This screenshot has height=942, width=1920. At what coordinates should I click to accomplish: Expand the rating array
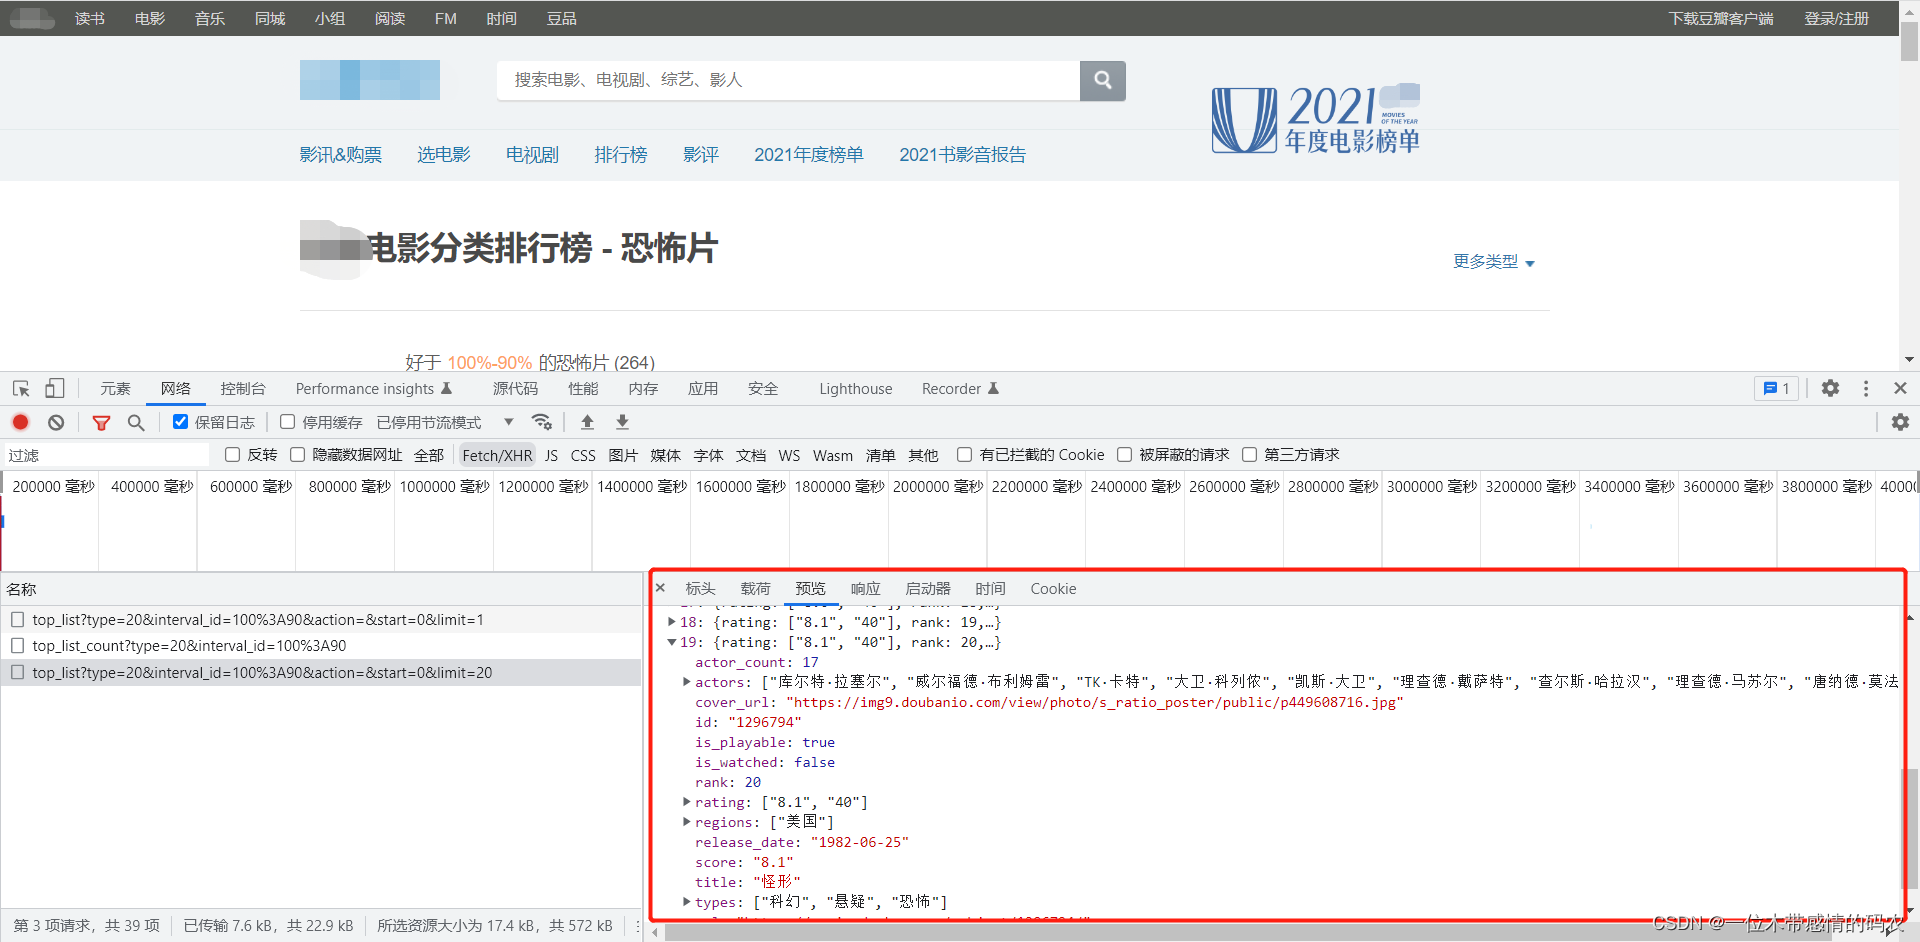687,802
